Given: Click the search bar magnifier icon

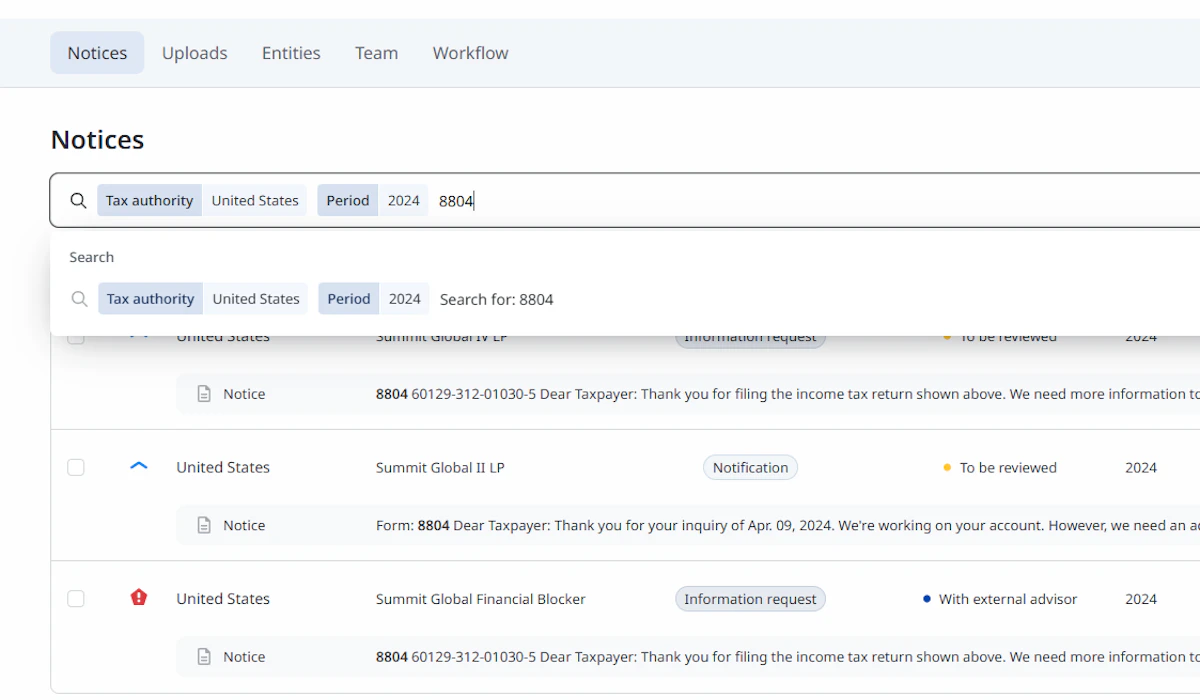Looking at the screenshot, I should 78,200.
